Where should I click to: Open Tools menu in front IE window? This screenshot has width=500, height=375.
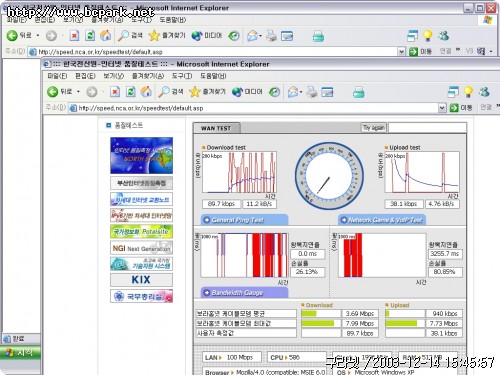[x=182, y=76]
